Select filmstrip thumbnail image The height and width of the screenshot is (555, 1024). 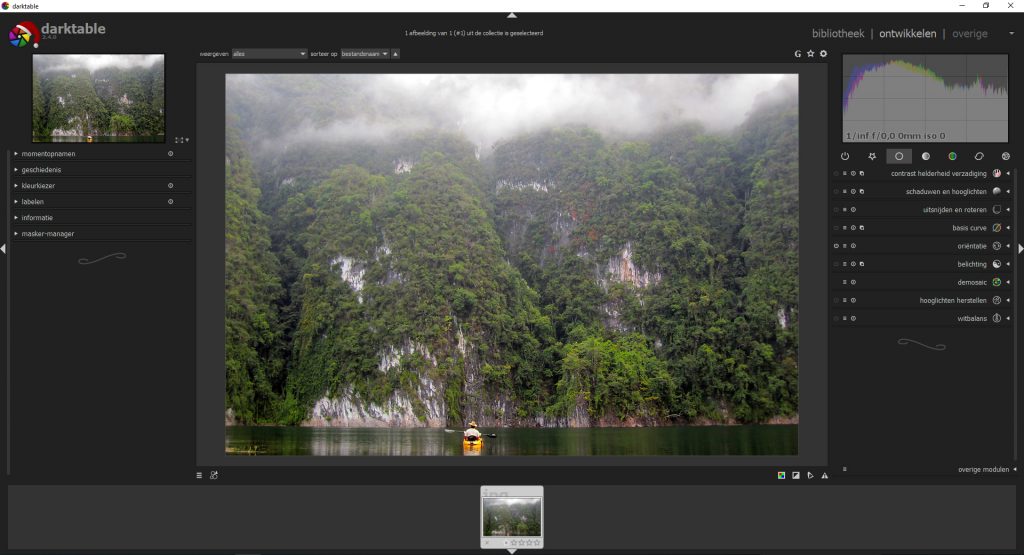(512, 516)
